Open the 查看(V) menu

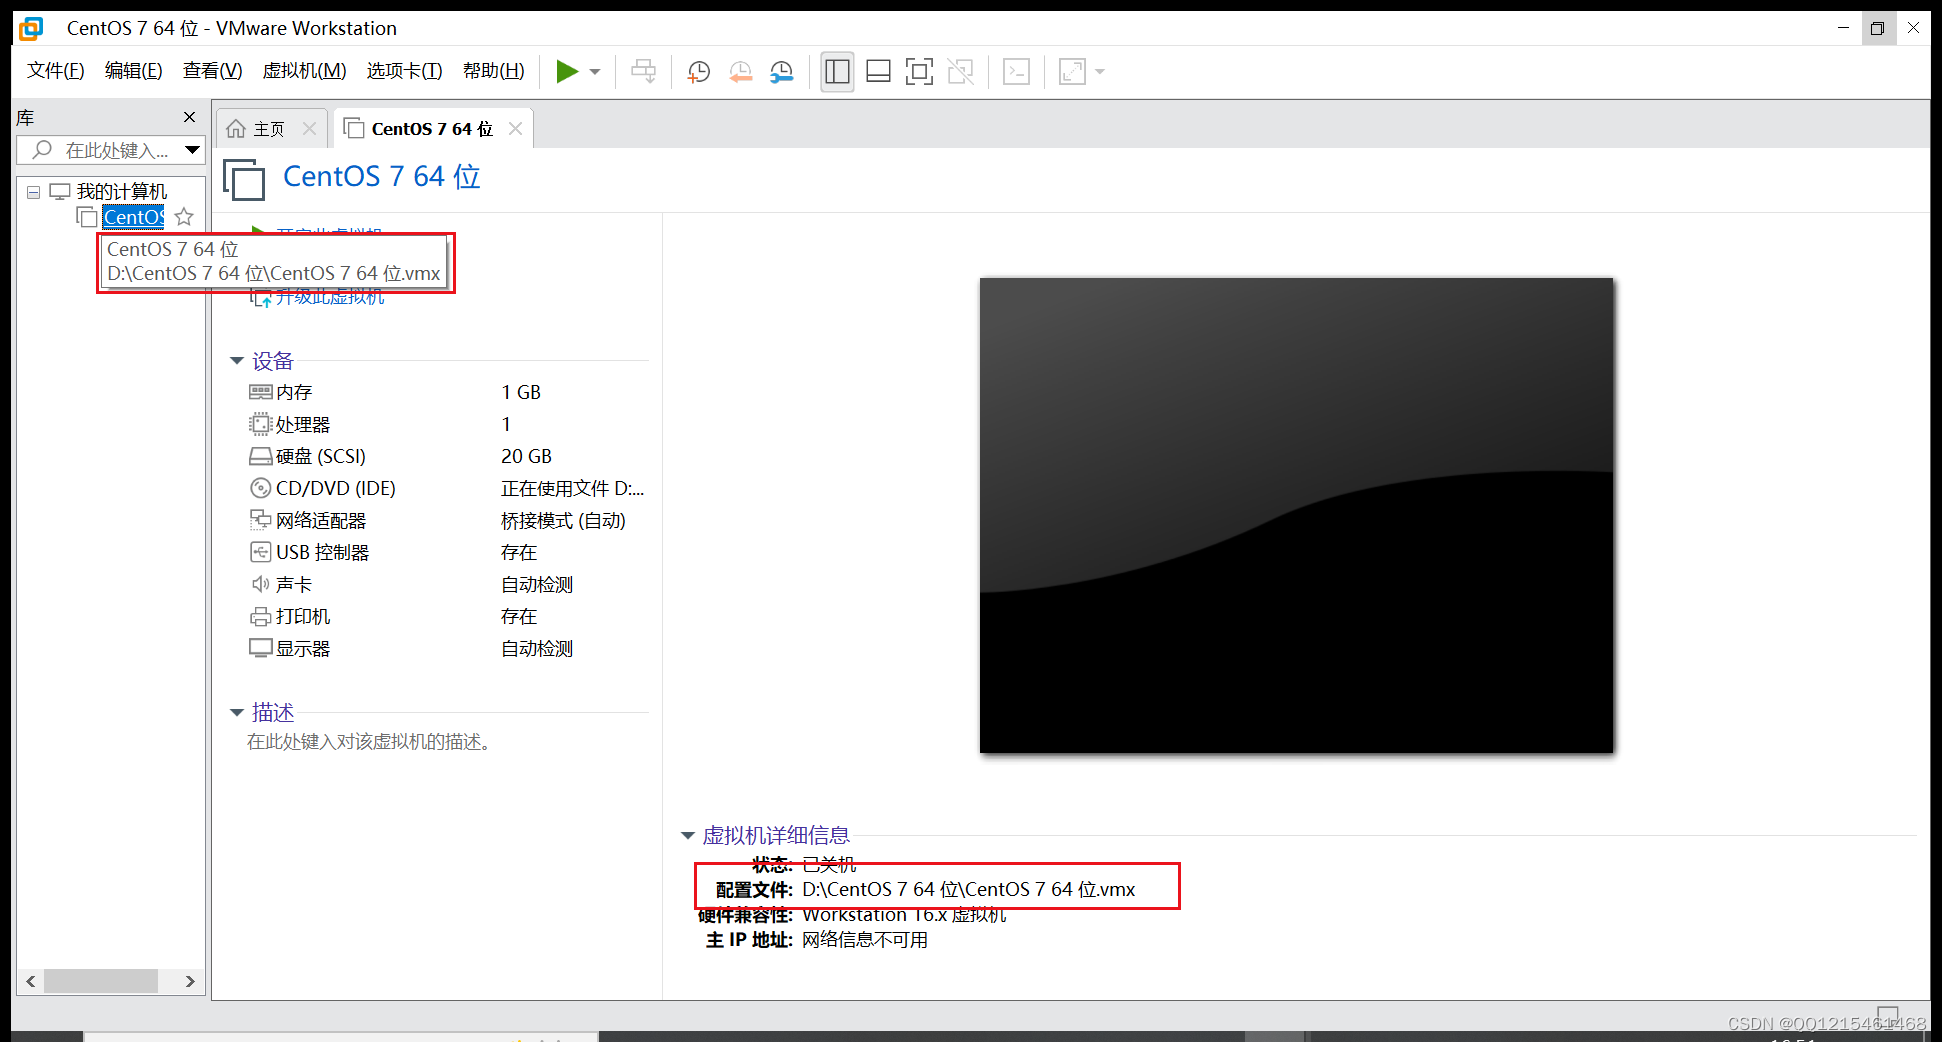[x=213, y=71]
